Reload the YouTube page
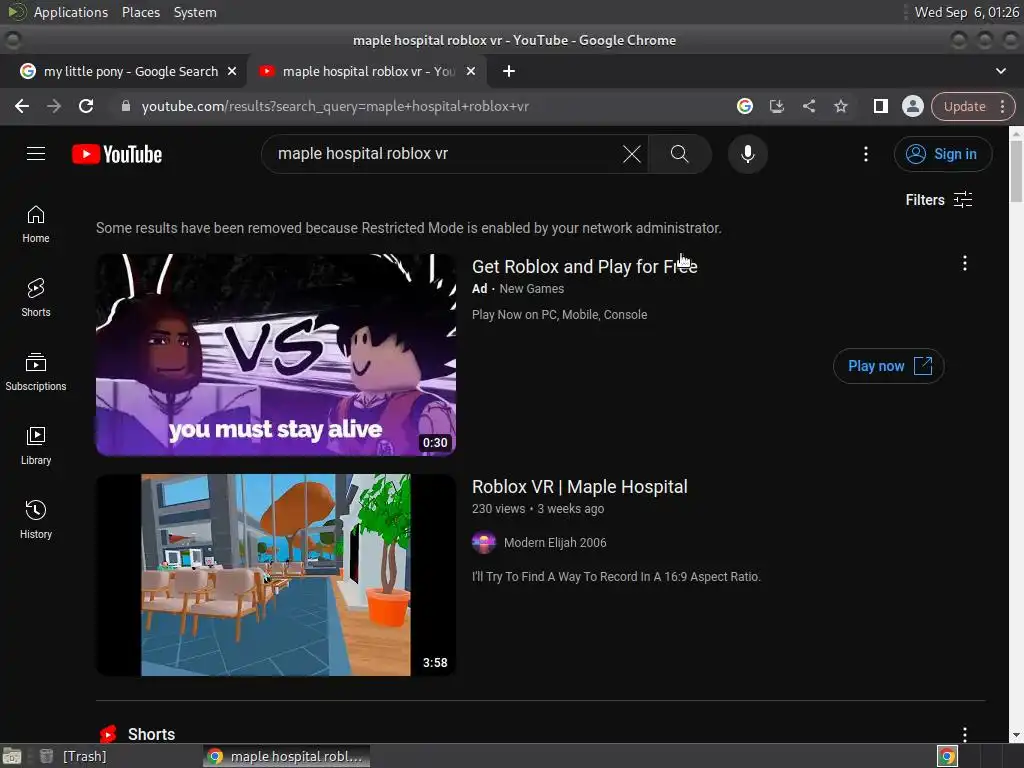Image resolution: width=1024 pixels, height=768 pixels. [x=86, y=106]
